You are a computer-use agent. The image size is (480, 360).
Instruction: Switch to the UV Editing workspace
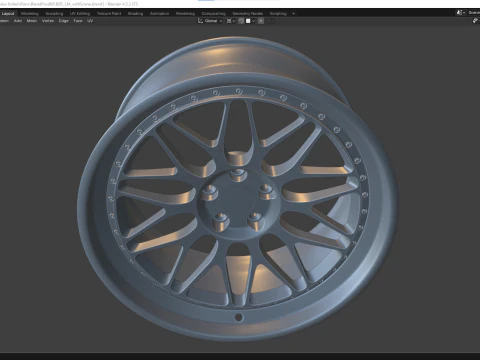click(80, 14)
